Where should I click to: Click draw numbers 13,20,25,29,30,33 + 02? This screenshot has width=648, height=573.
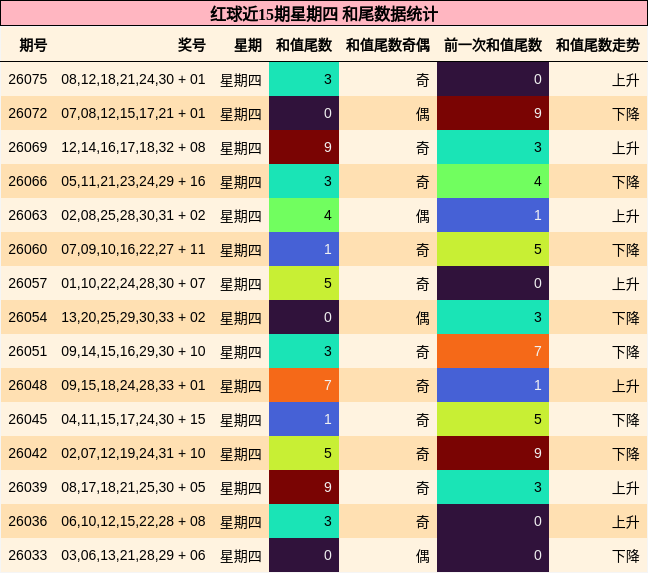133,317
